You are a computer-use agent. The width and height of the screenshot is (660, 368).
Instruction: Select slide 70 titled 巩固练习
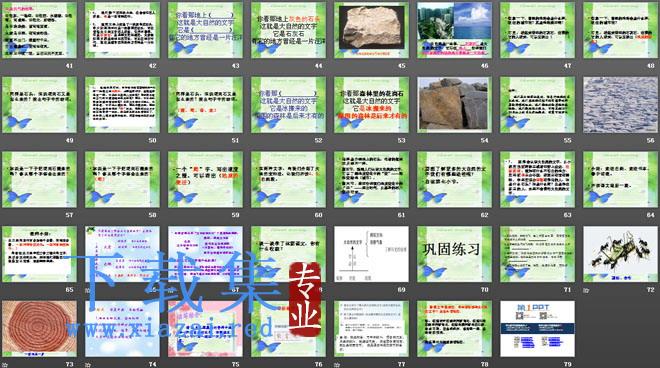click(x=454, y=254)
